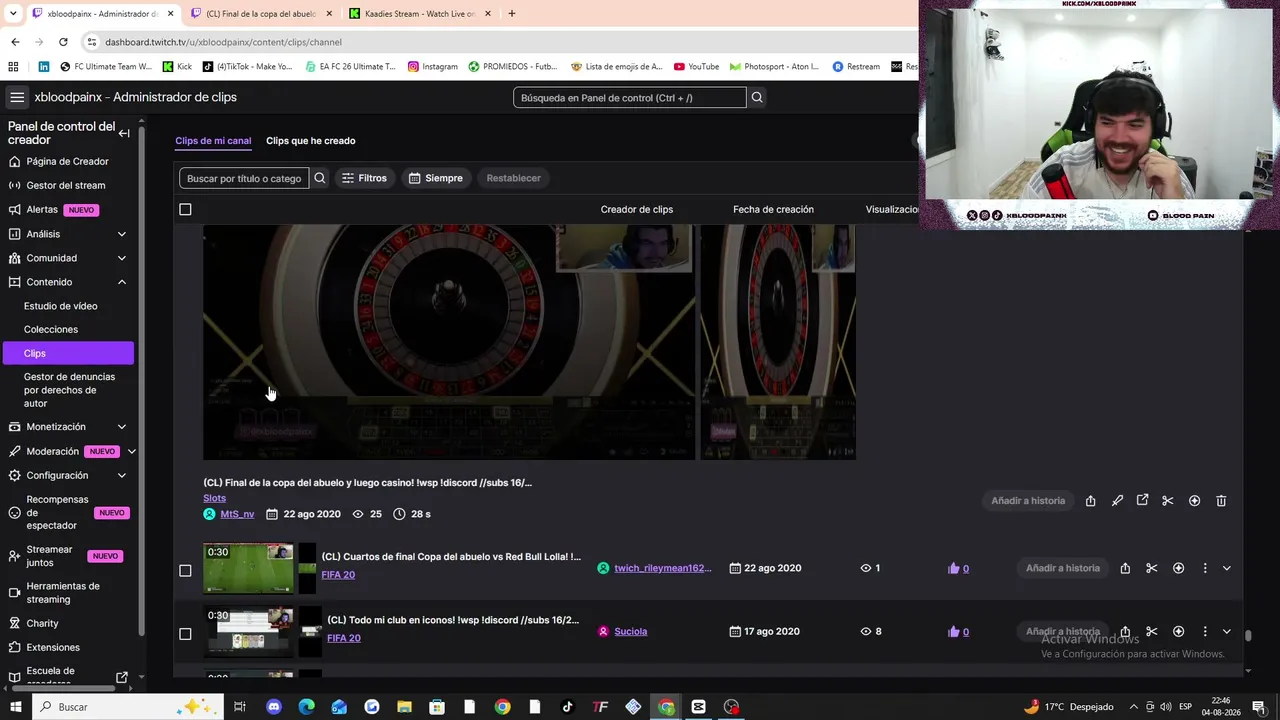Click the clips list vertical scrollbar thumb
The image size is (1280, 720).
click(1247, 634)
